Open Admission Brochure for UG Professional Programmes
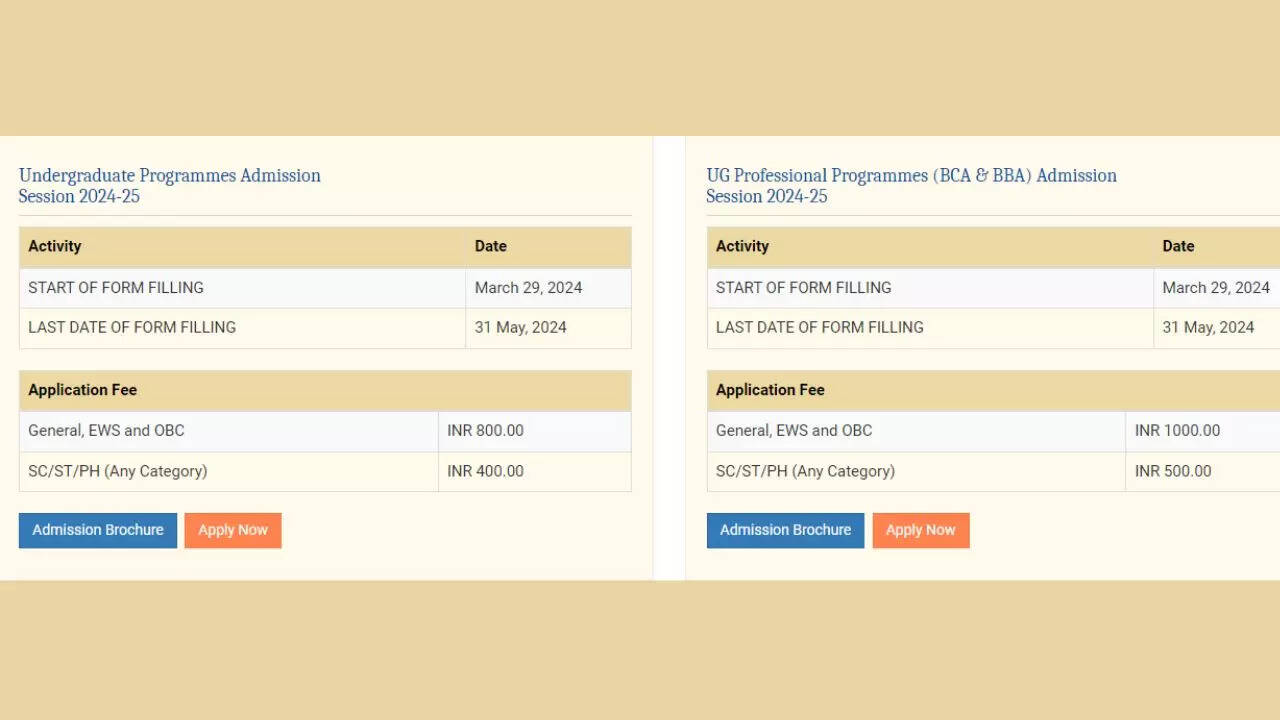 (x=785, y=530)
